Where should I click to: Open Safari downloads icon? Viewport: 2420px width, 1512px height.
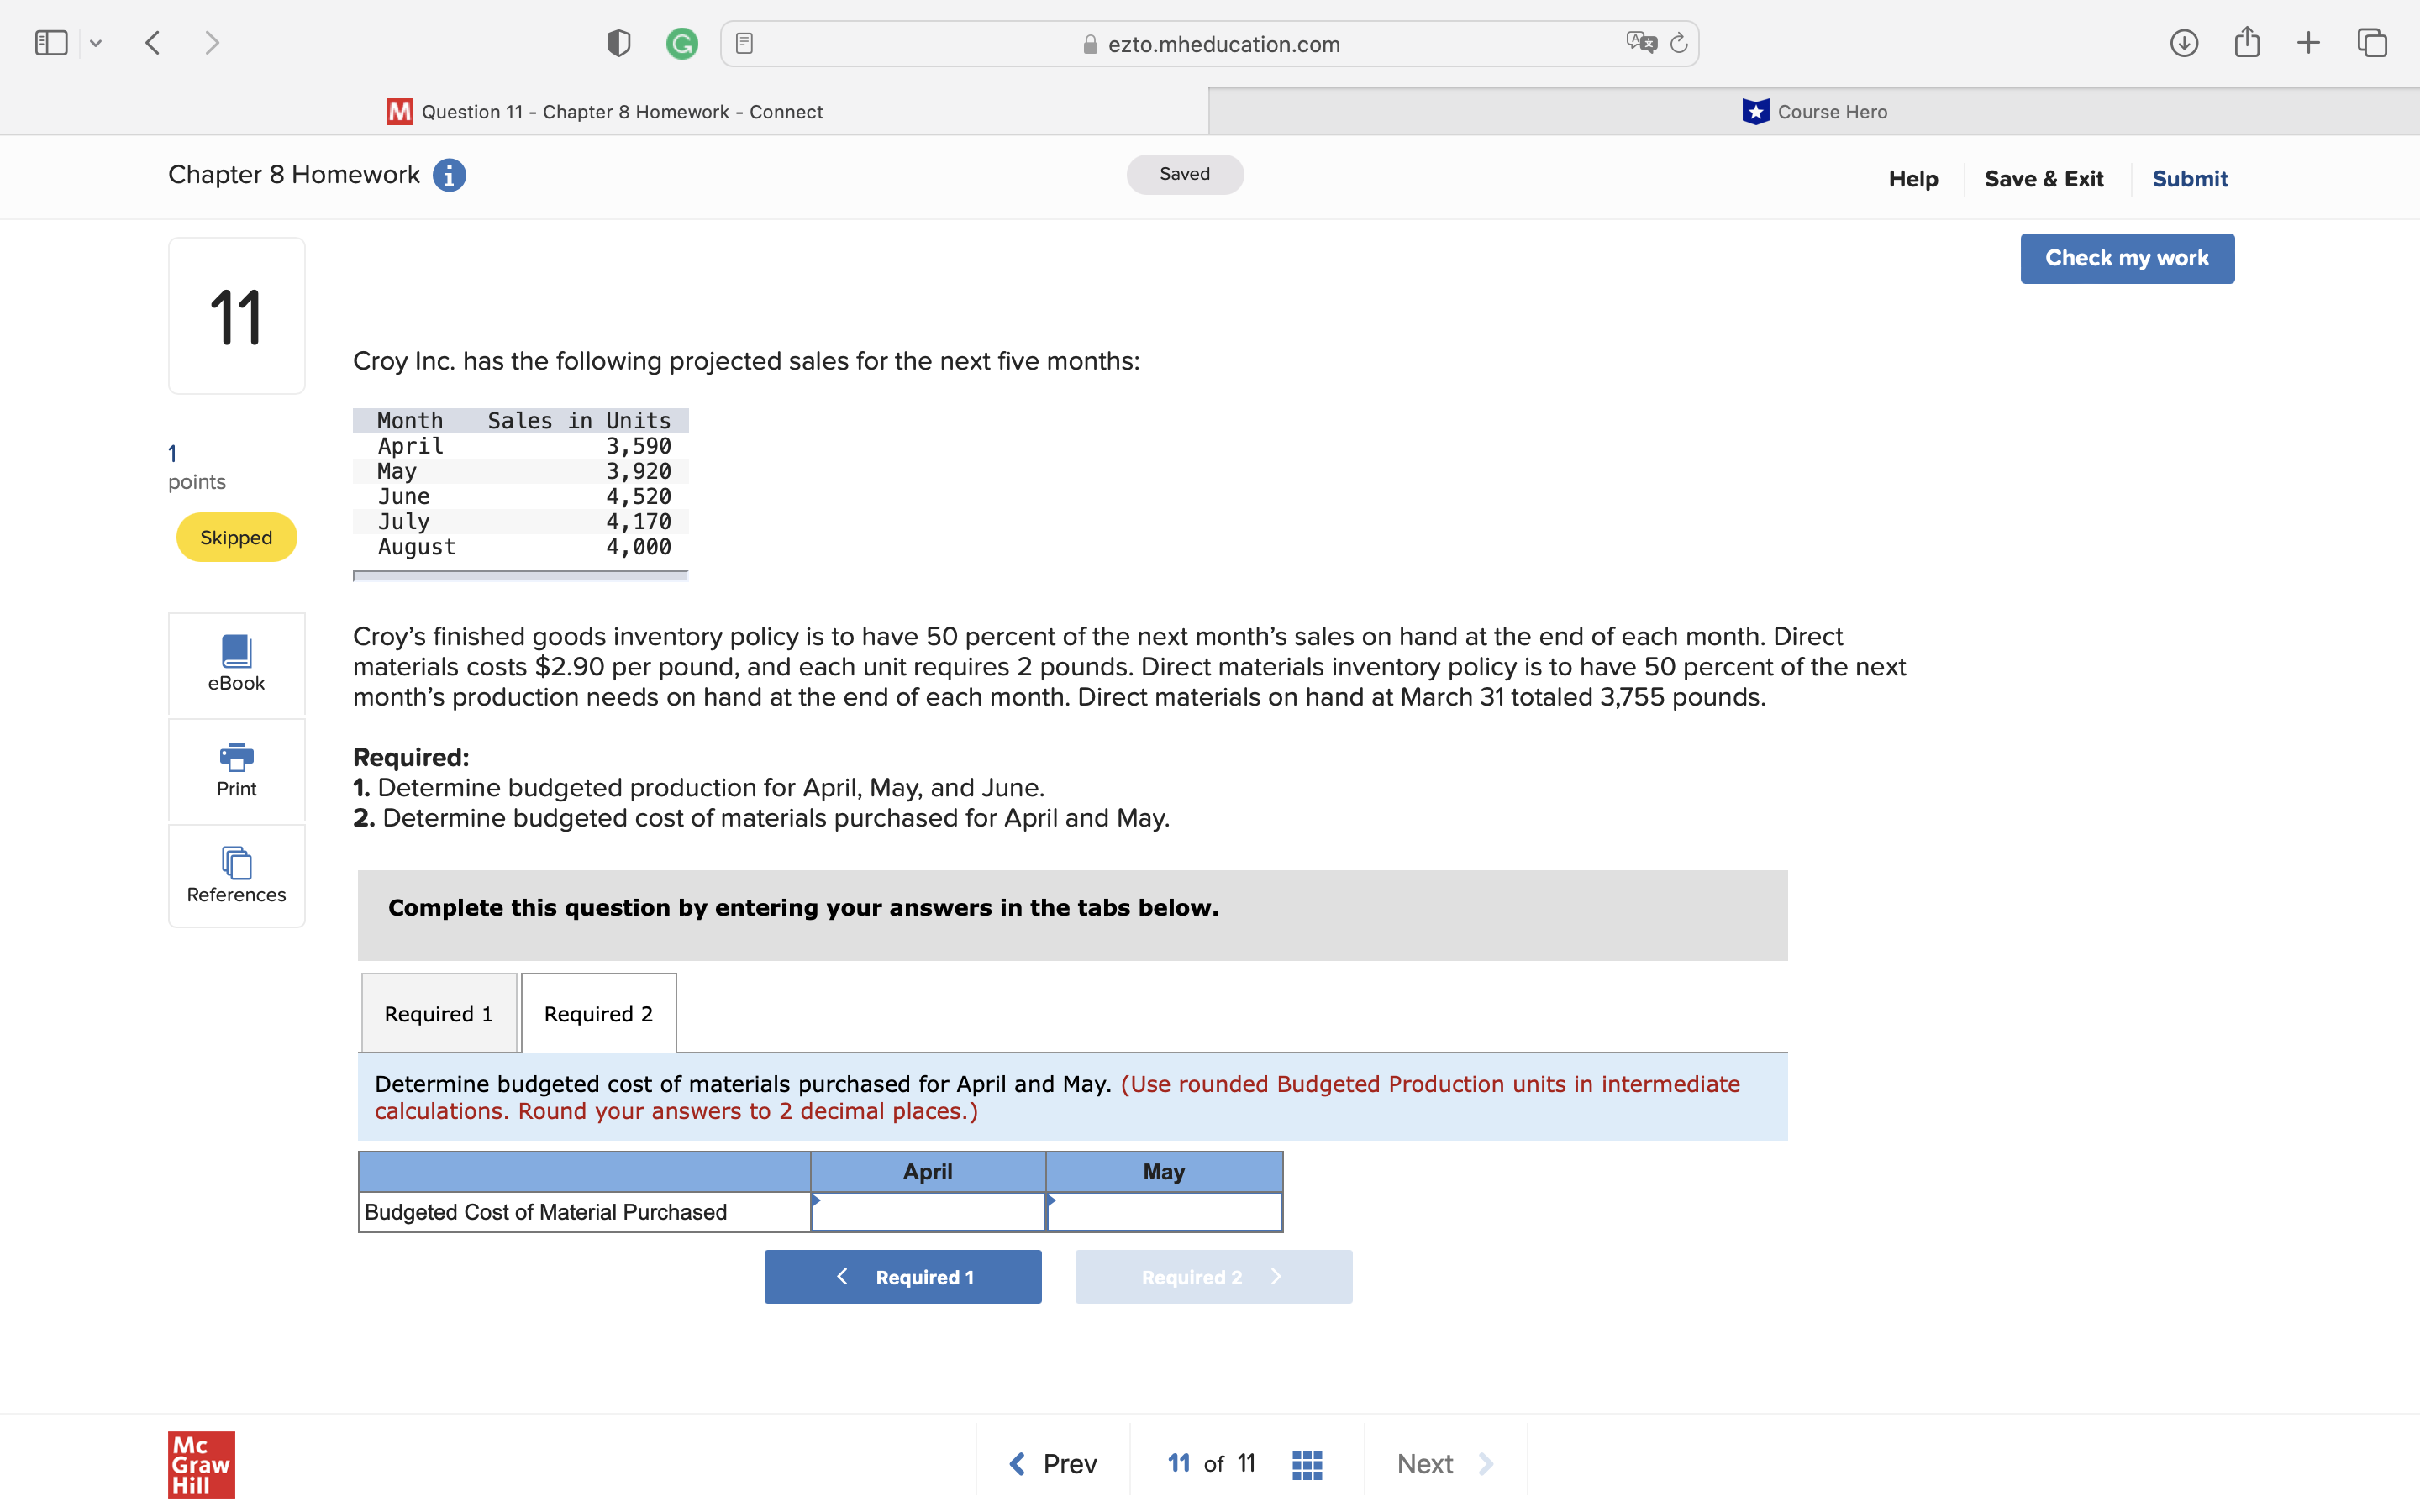2183,43
